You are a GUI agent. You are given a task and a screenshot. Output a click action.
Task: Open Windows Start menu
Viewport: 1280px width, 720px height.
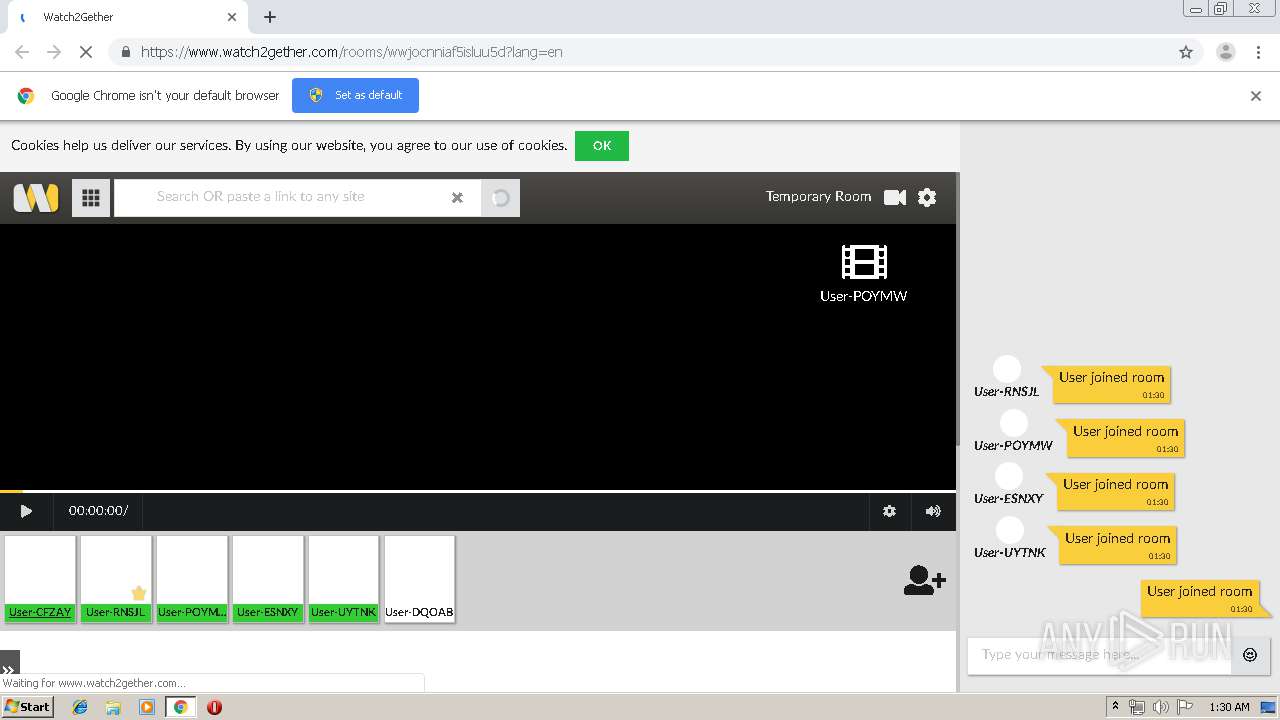pos(27,707)
